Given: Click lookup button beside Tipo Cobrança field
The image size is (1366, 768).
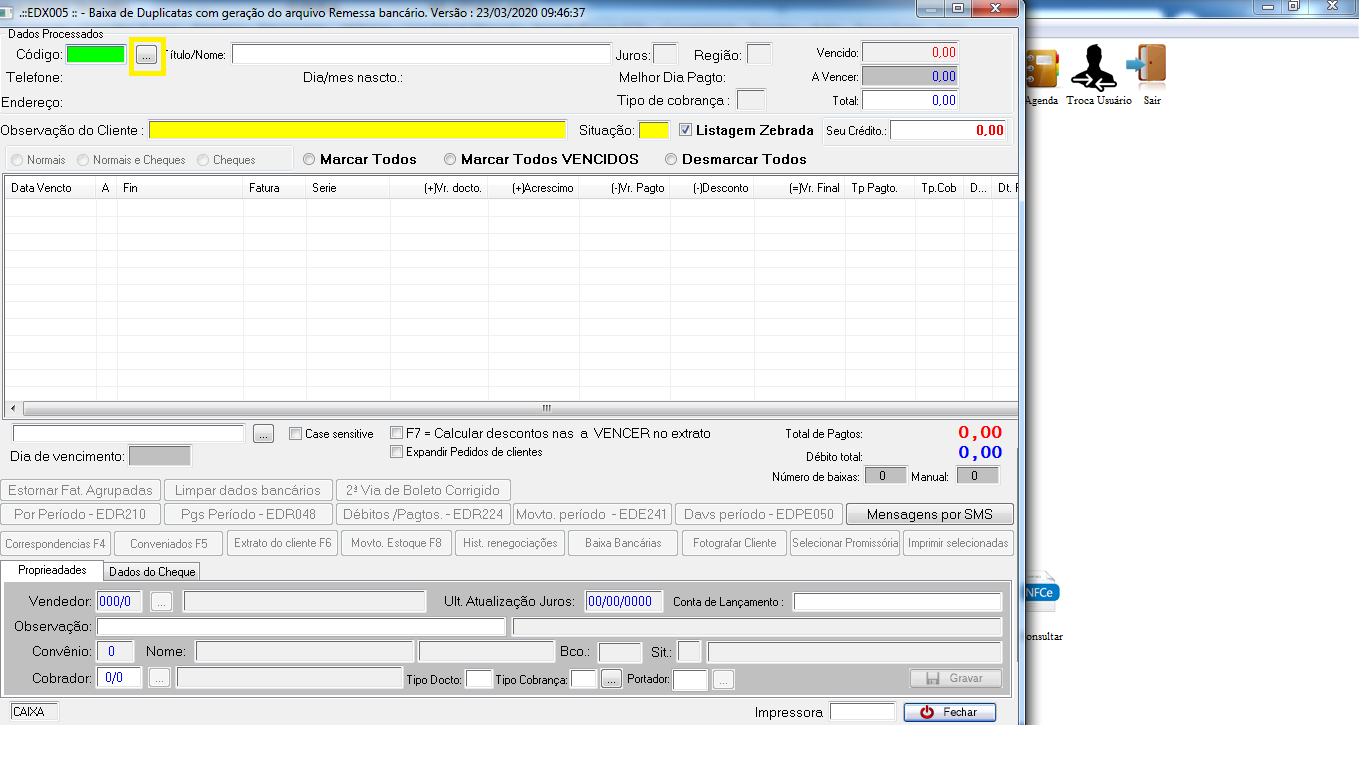Looking at the screenshot, I should coord(612,679).
